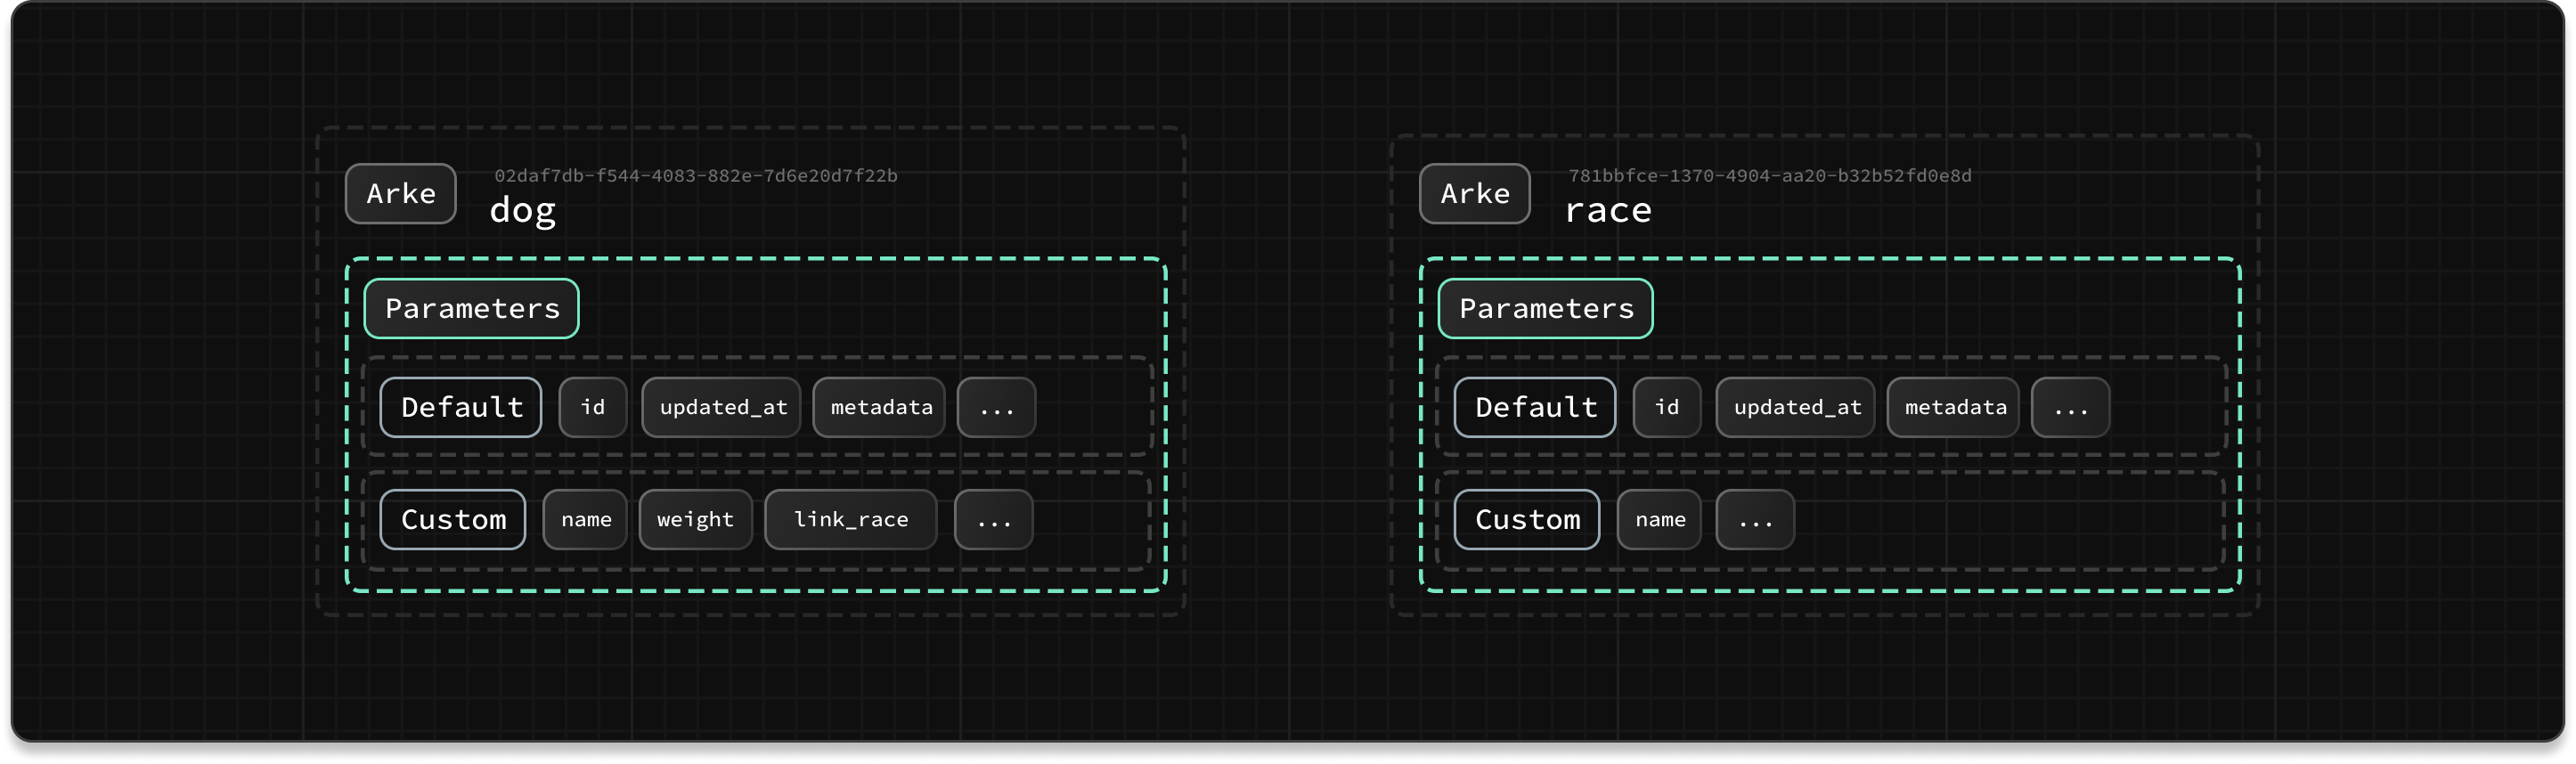
Task: Expand more custom parameters in dog Arke
Action: (x=993, y=520)
